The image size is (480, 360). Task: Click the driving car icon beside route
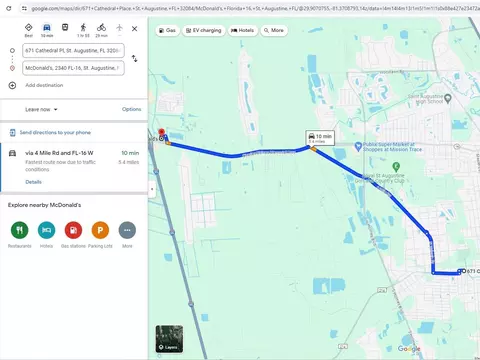12,153
